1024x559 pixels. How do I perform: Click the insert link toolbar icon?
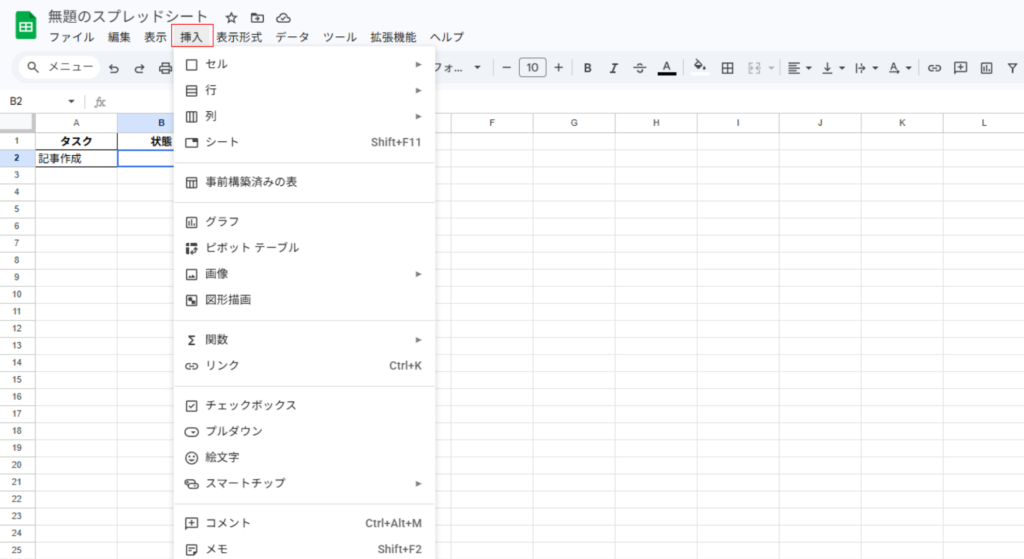click(935, 68)
